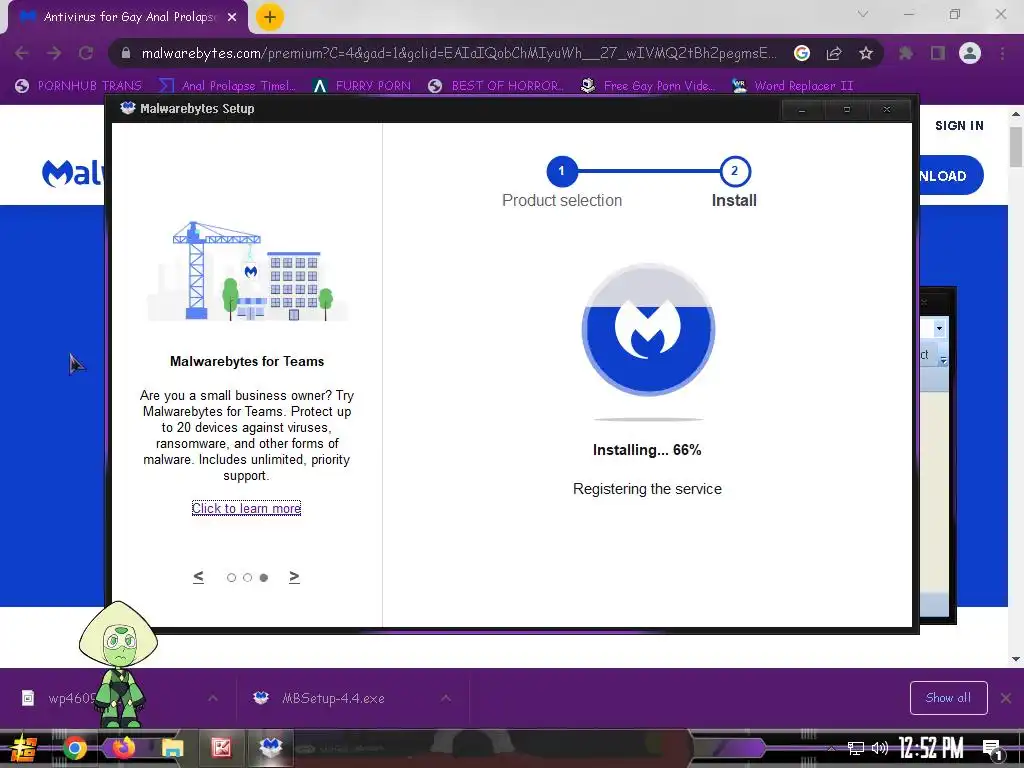Click the padlock site info icon

pos(125,53)
